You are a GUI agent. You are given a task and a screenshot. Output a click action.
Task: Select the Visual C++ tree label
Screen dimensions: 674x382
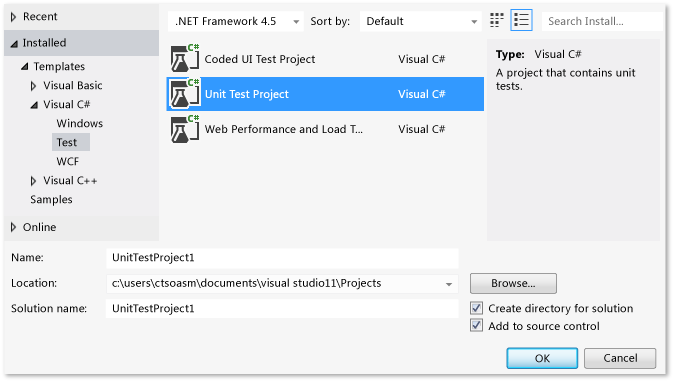point(70,180)
